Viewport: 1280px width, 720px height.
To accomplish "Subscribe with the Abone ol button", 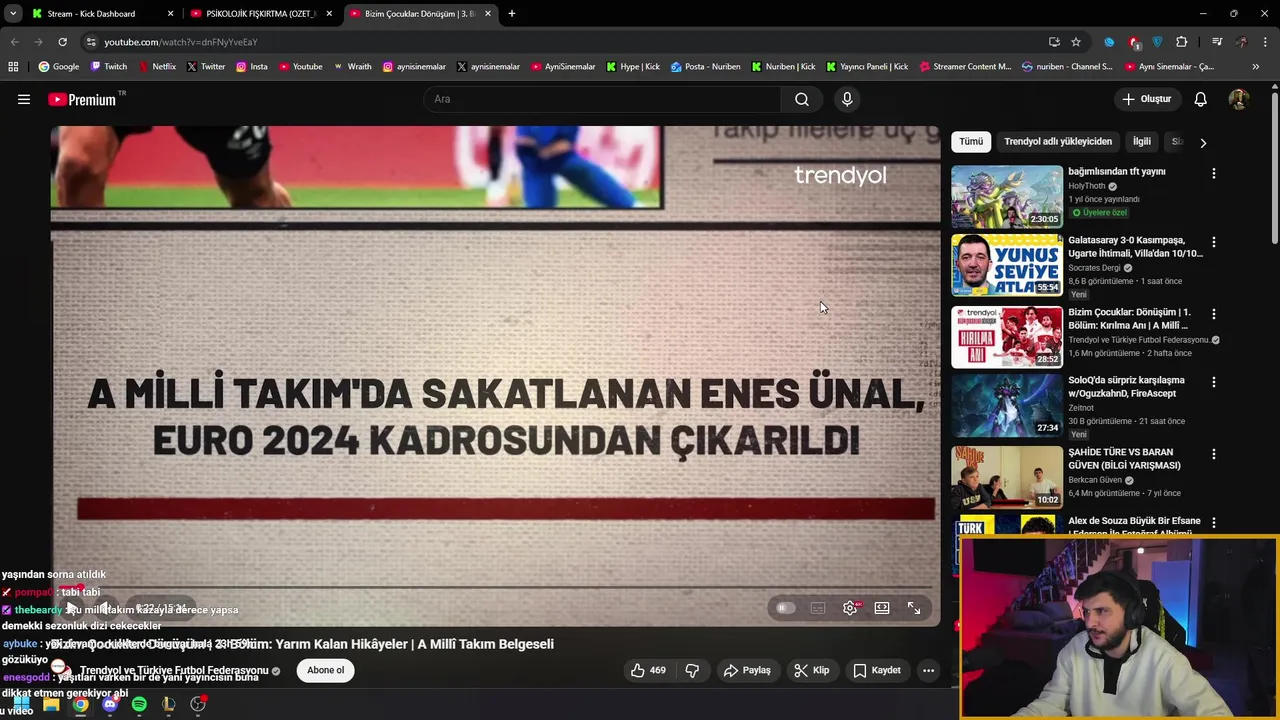I will click(x=325, y=670).
